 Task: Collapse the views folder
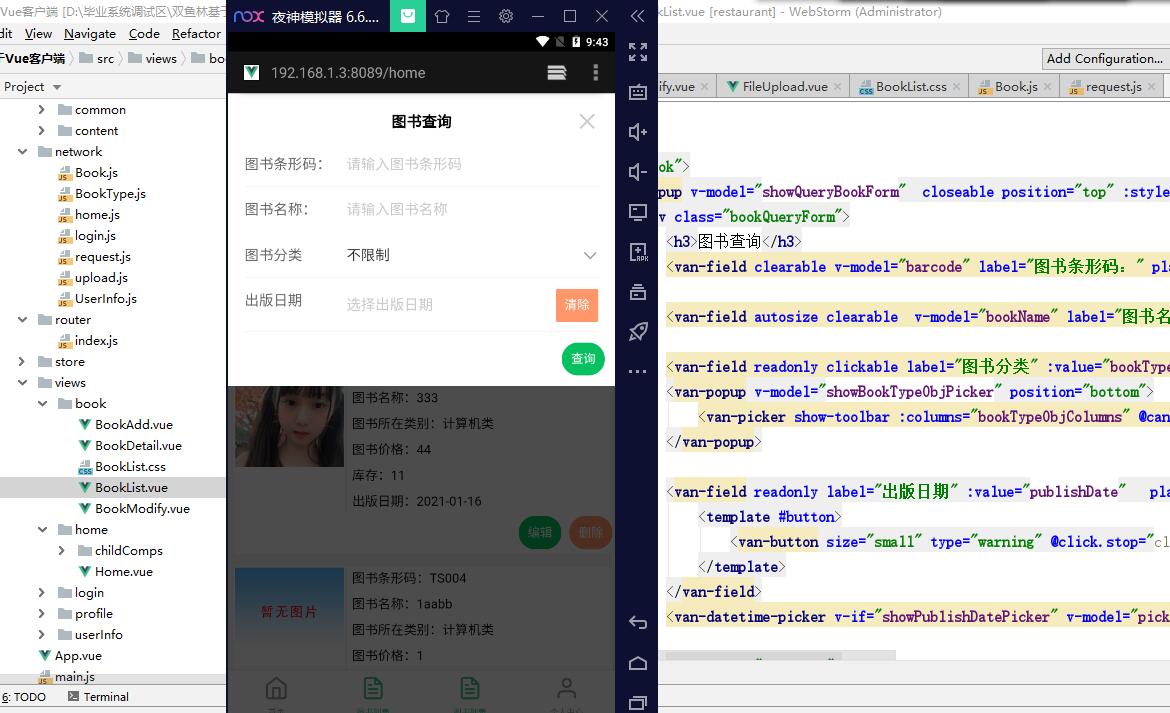(x=22, y=383)
